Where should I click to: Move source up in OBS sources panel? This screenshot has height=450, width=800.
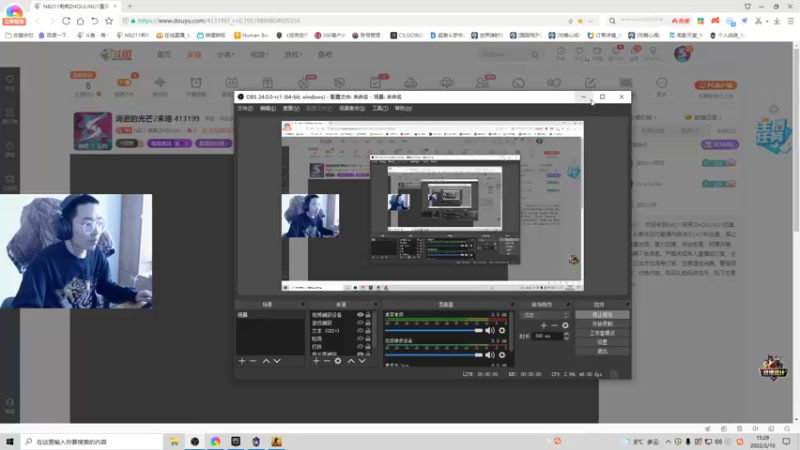351,361
